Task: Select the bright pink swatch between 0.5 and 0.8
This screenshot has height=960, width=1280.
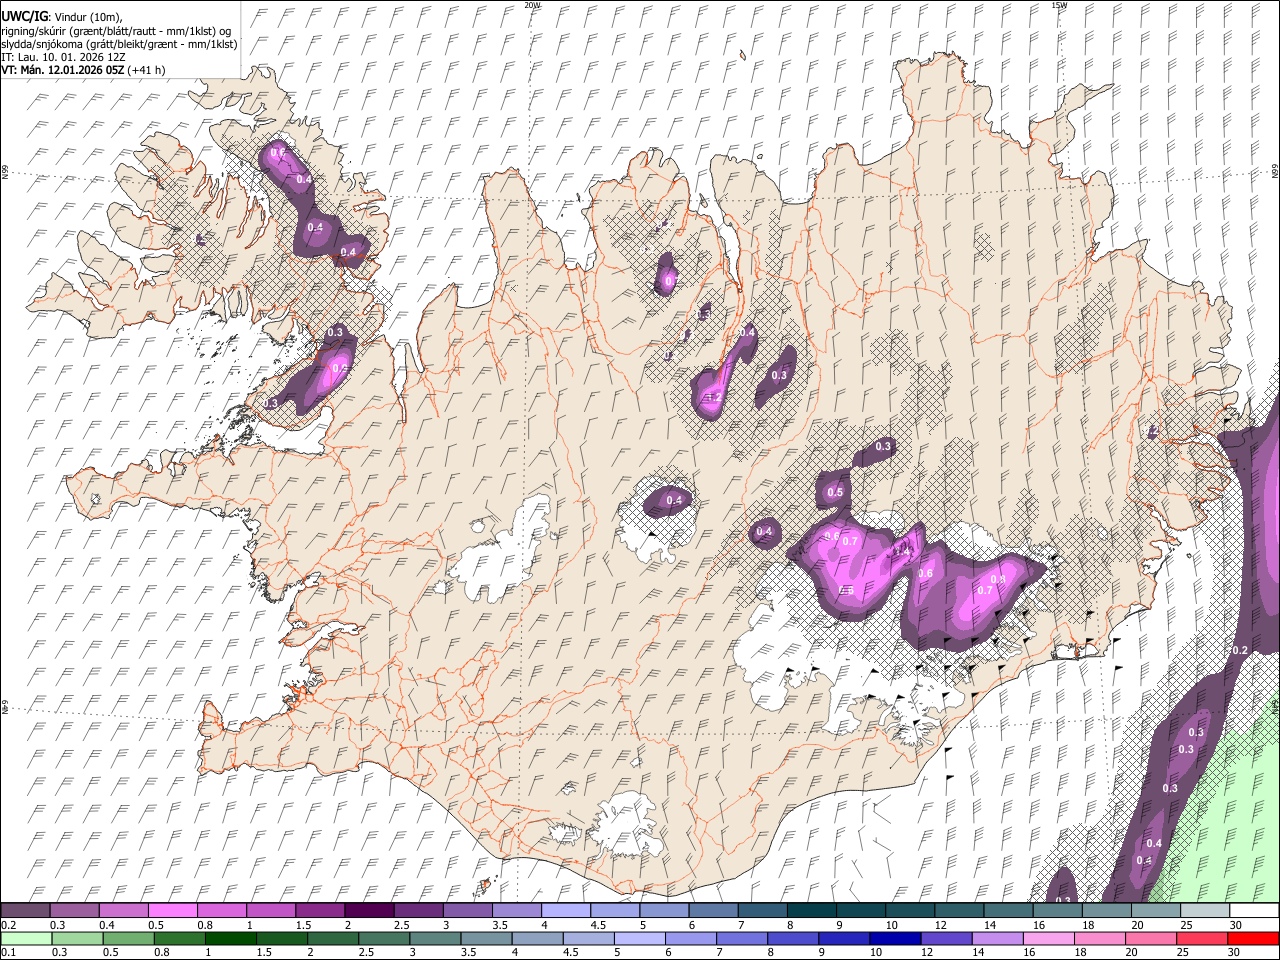Action: click(173, 911)
